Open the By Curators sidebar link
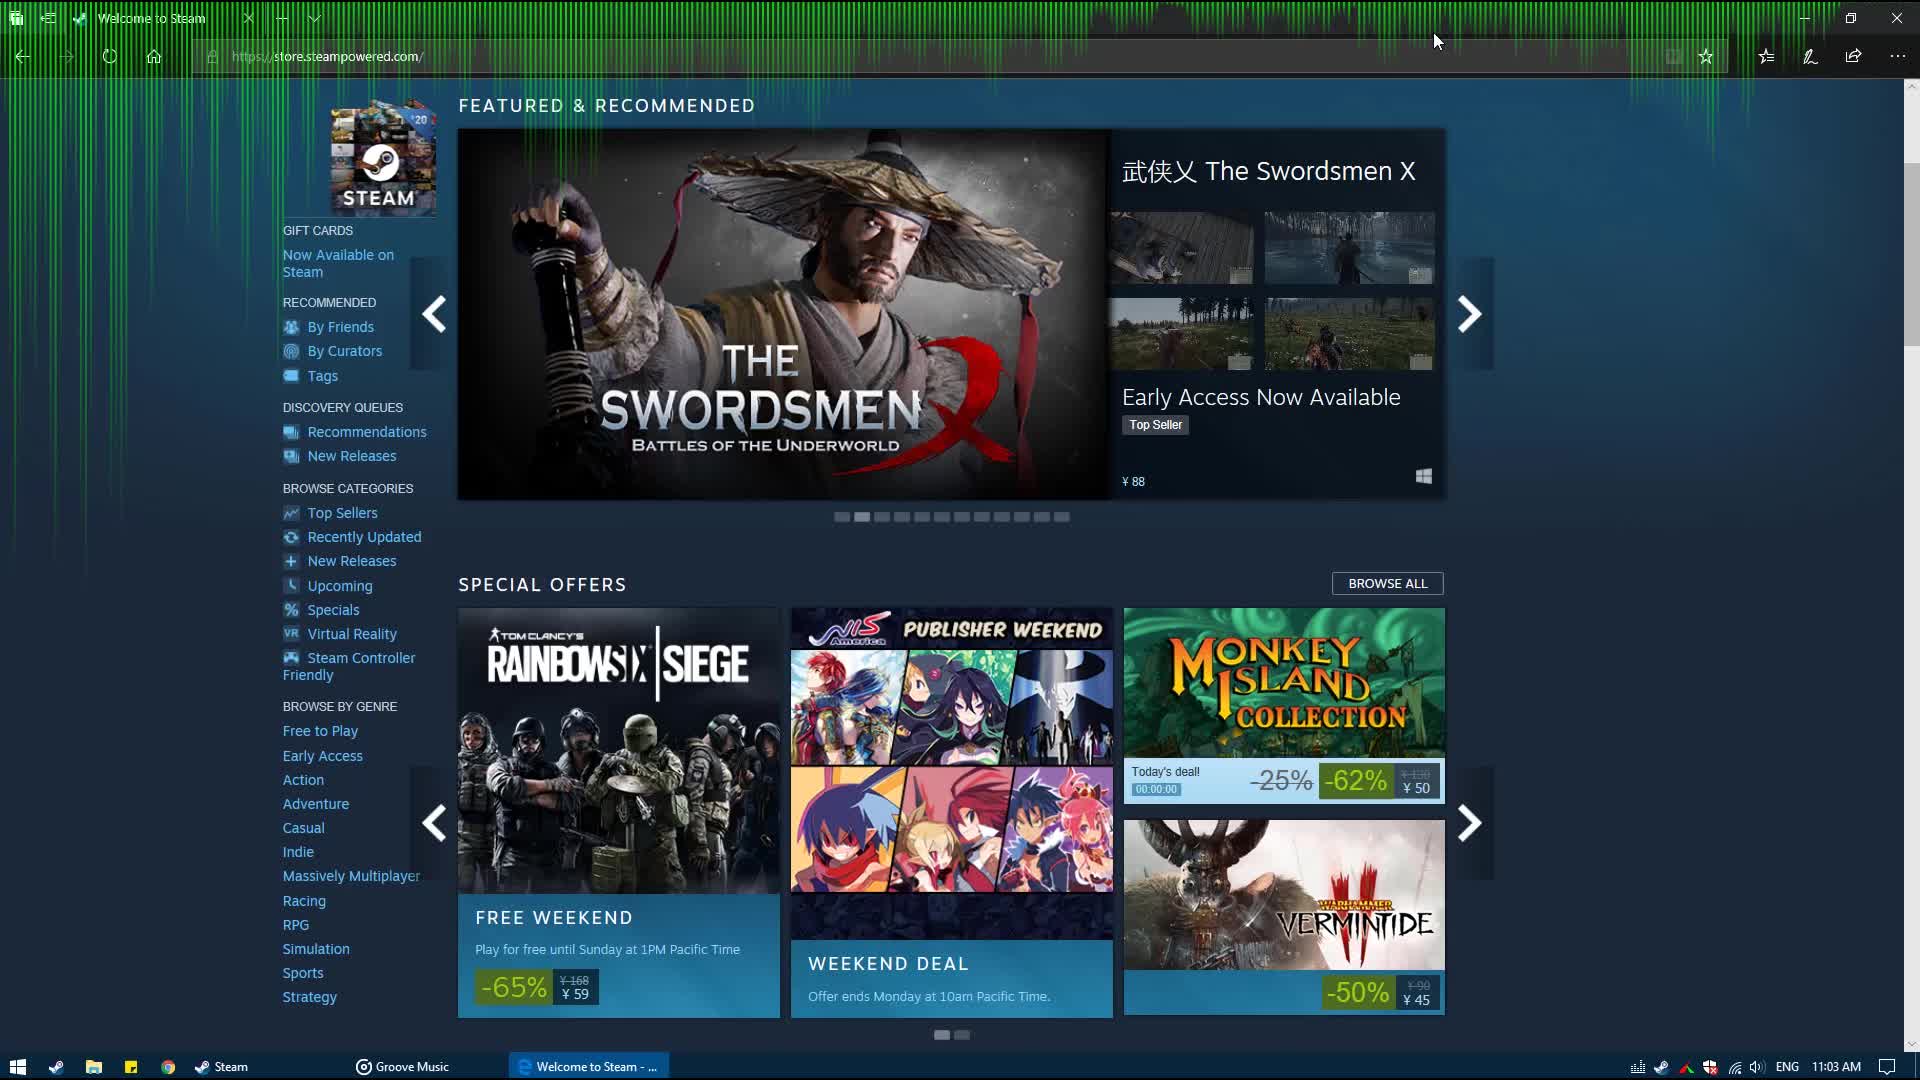This screenshot has width=1920, height=1080. click(344, 351)
